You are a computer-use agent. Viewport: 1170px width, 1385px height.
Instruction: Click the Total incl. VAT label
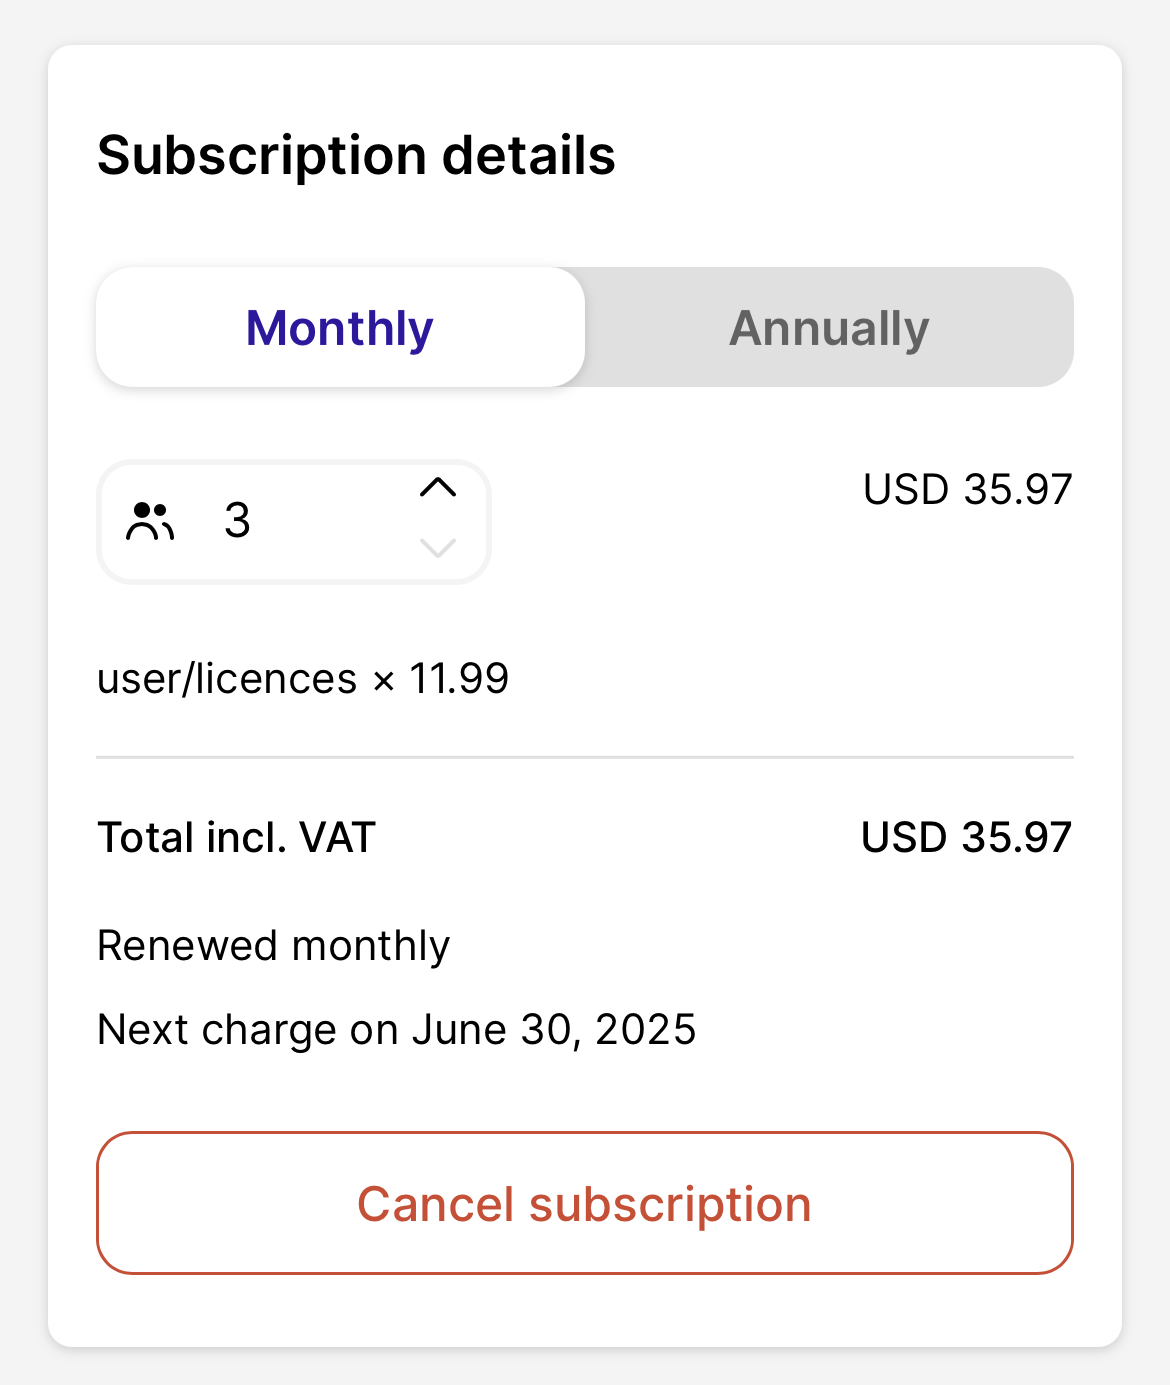(236, 838)
